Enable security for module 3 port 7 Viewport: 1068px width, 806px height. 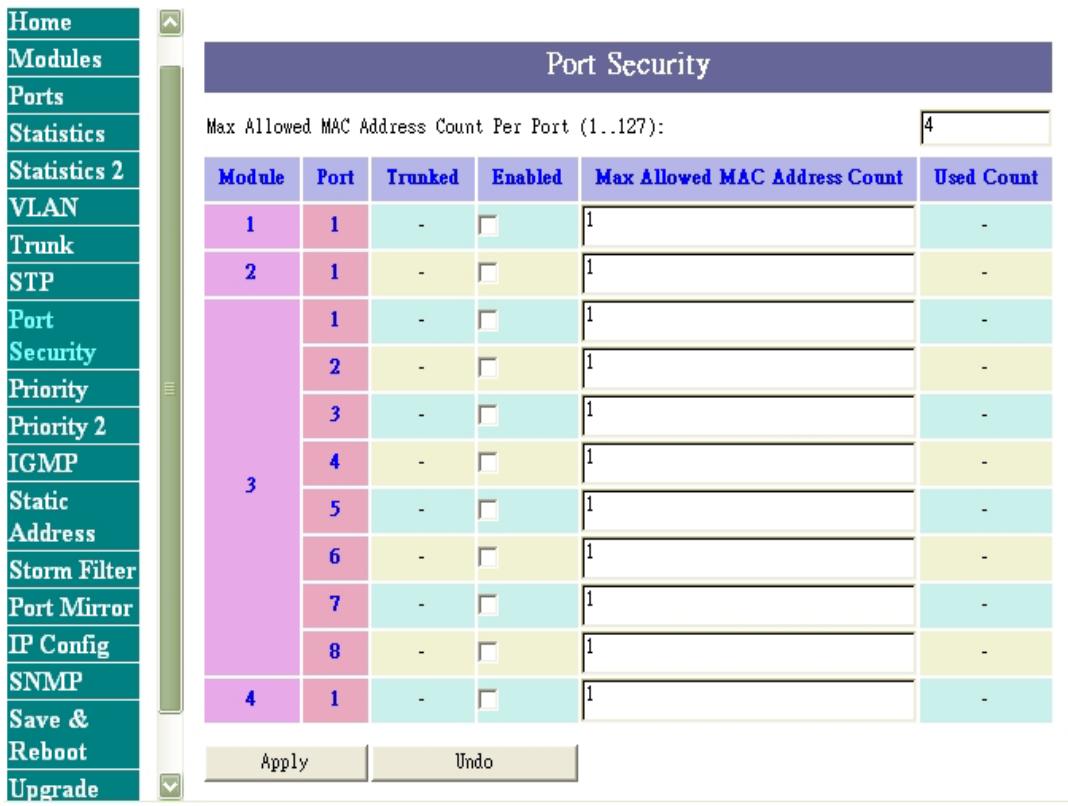[x=488, y=604]
